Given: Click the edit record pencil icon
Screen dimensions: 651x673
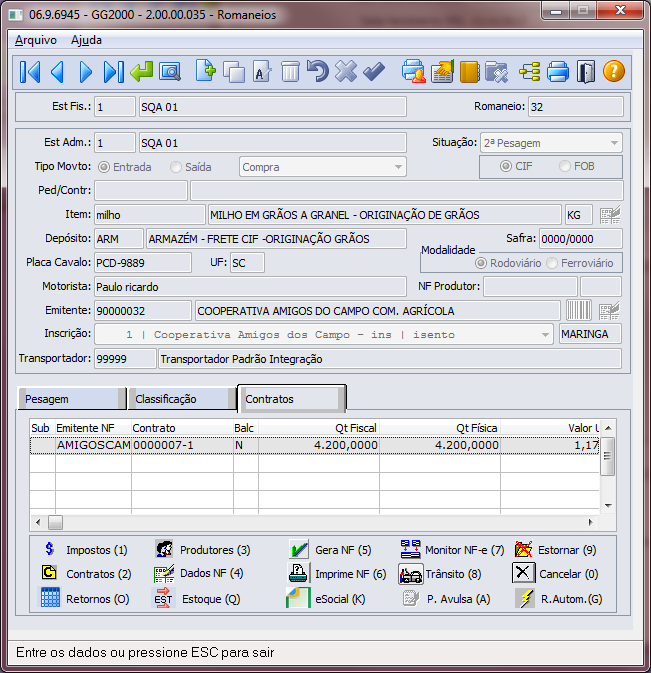Looking at the screenshot, I should click(x=262, y=72).
